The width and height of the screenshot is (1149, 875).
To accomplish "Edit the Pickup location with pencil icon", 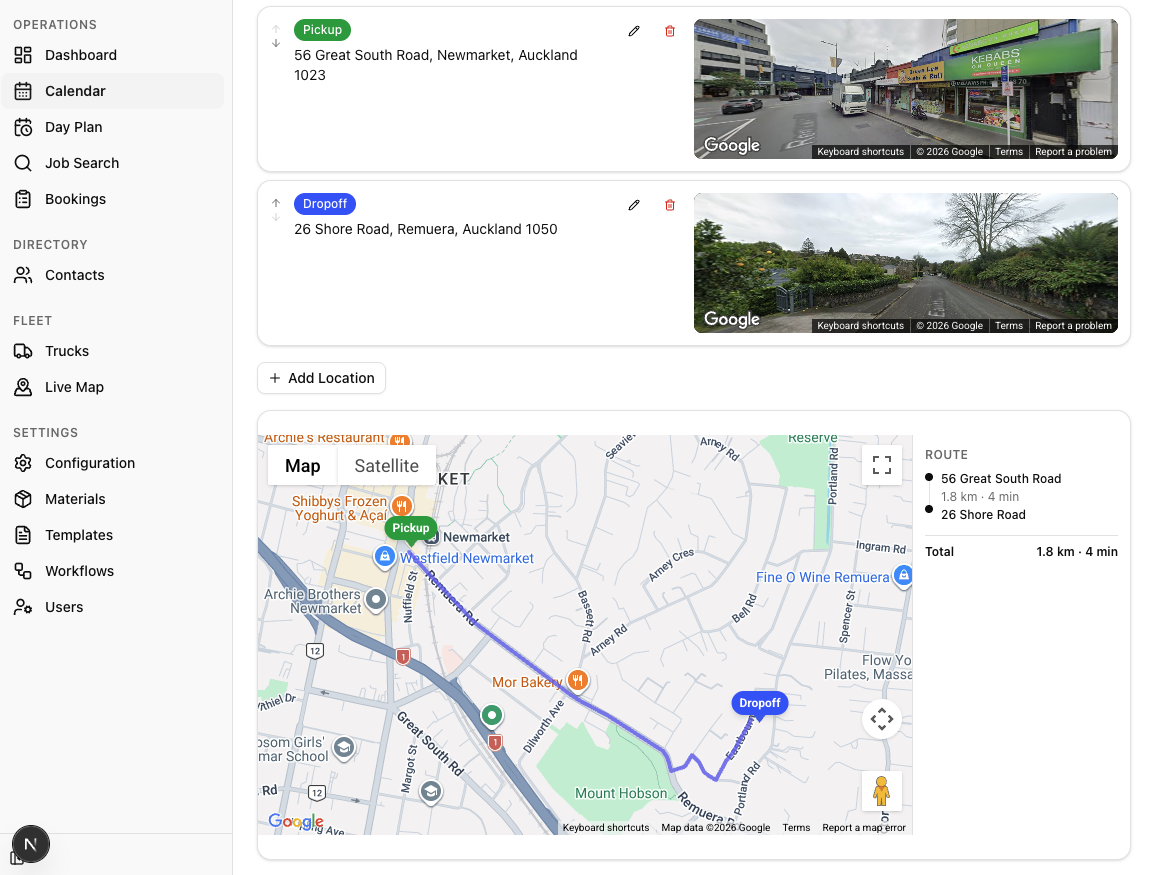I will tap(634, 31).
